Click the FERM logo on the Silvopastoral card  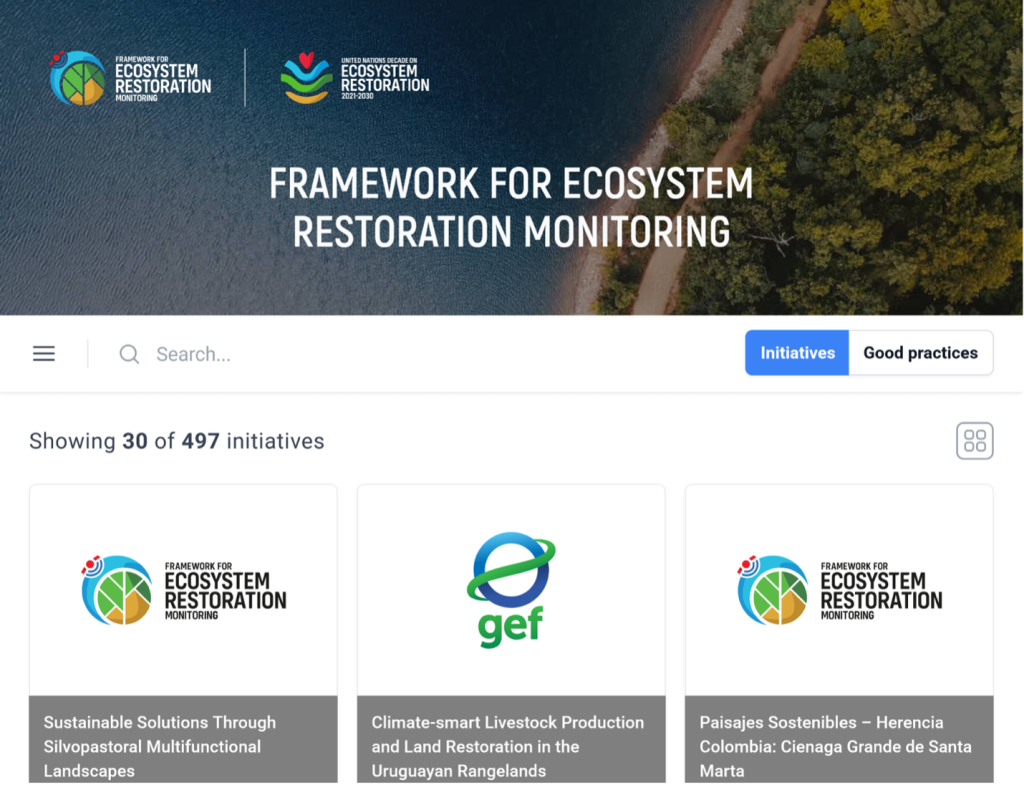[x=183, y=590]
